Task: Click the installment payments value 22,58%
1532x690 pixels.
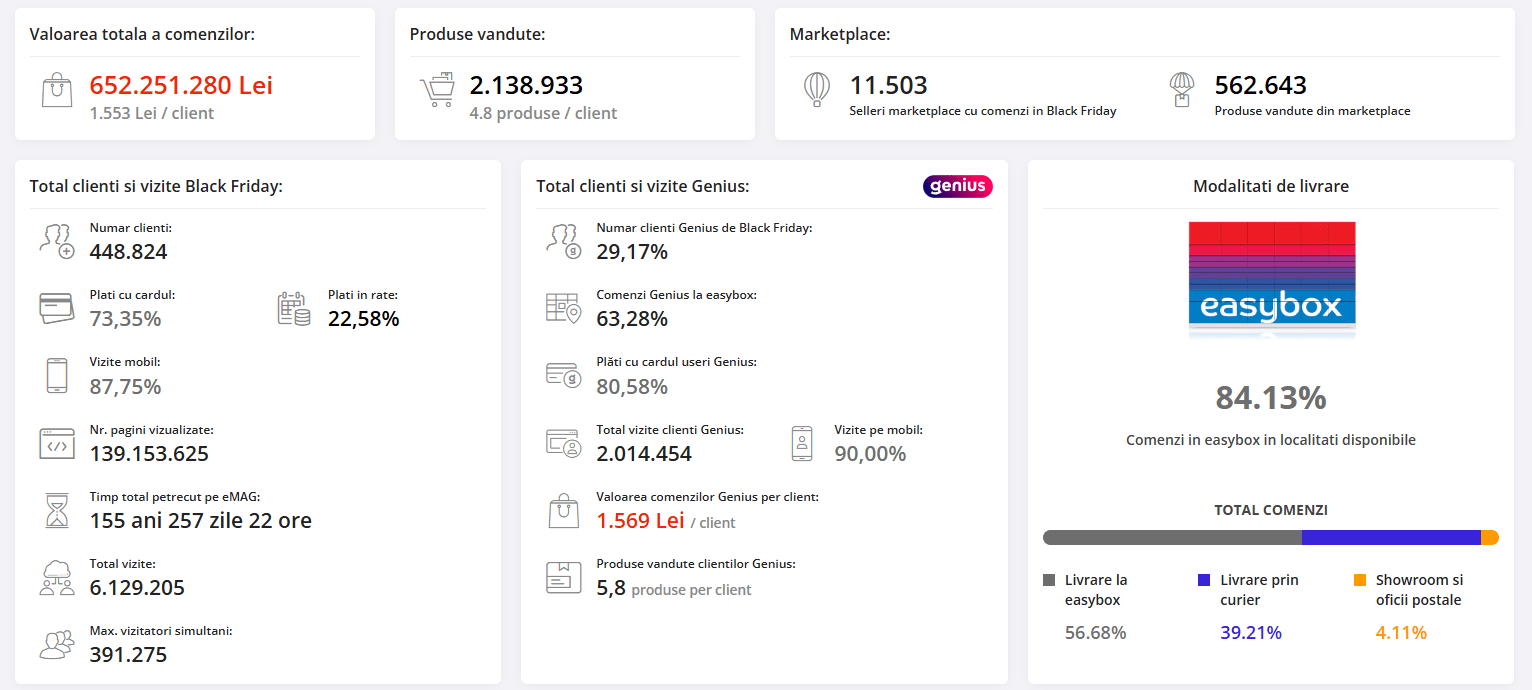Action: [364, 319]
